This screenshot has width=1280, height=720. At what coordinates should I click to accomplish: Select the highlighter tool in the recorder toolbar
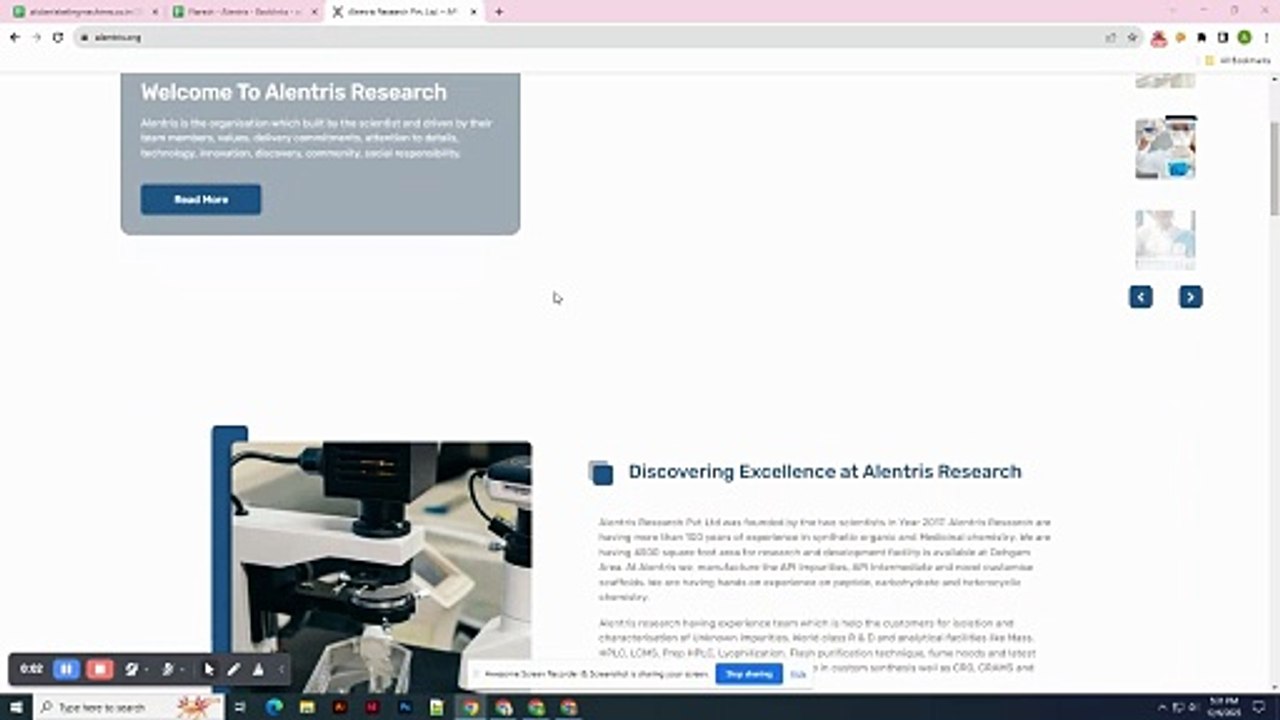coord(258,669)
